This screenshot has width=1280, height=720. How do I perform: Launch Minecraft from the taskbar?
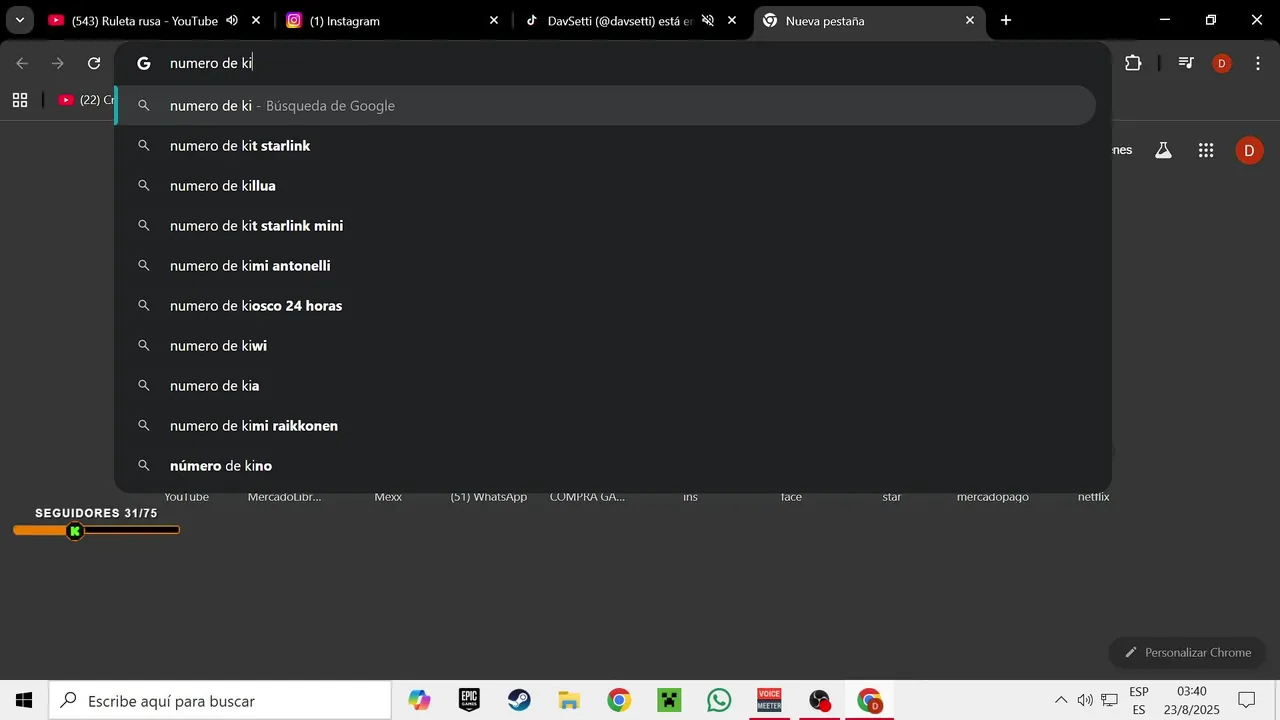coord(669,700)
